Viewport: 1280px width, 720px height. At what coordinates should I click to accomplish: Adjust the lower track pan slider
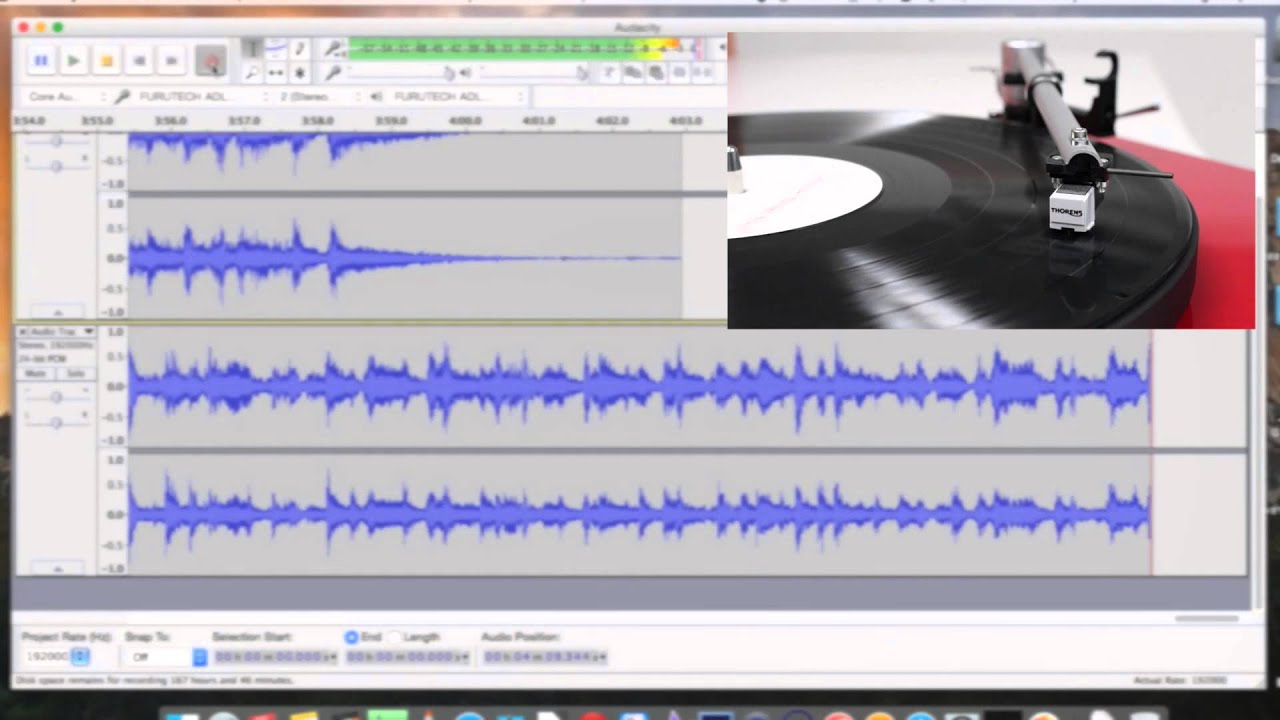point(56,421)
